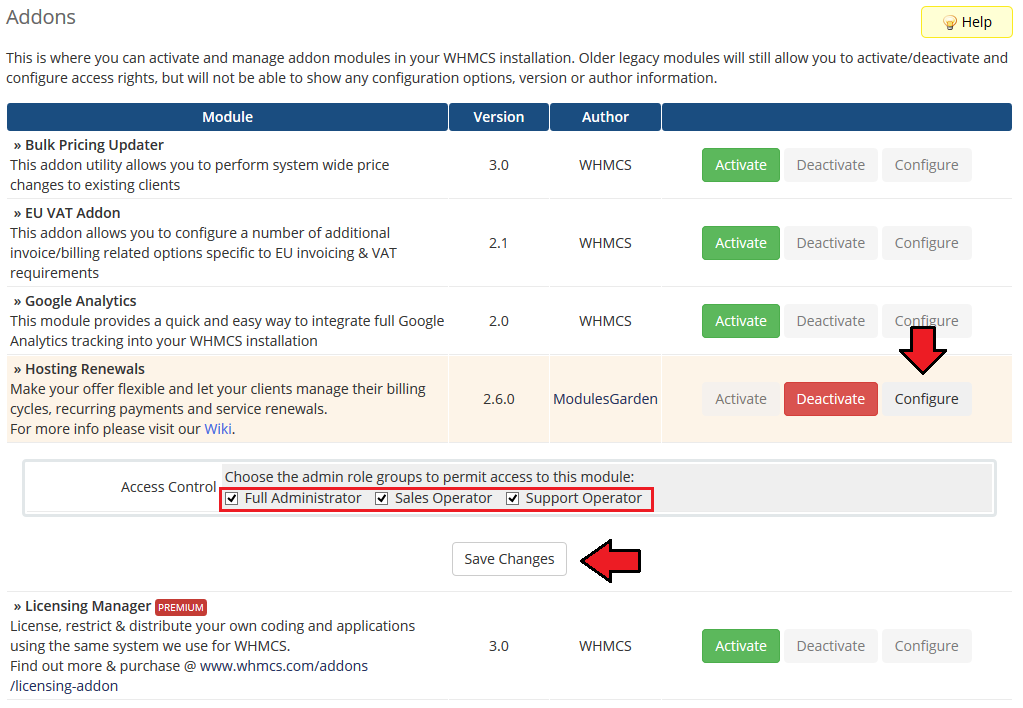Click Deactivate for Google Analytics
The height and width of the screenshot is (708, 1023).
[831, 321]
